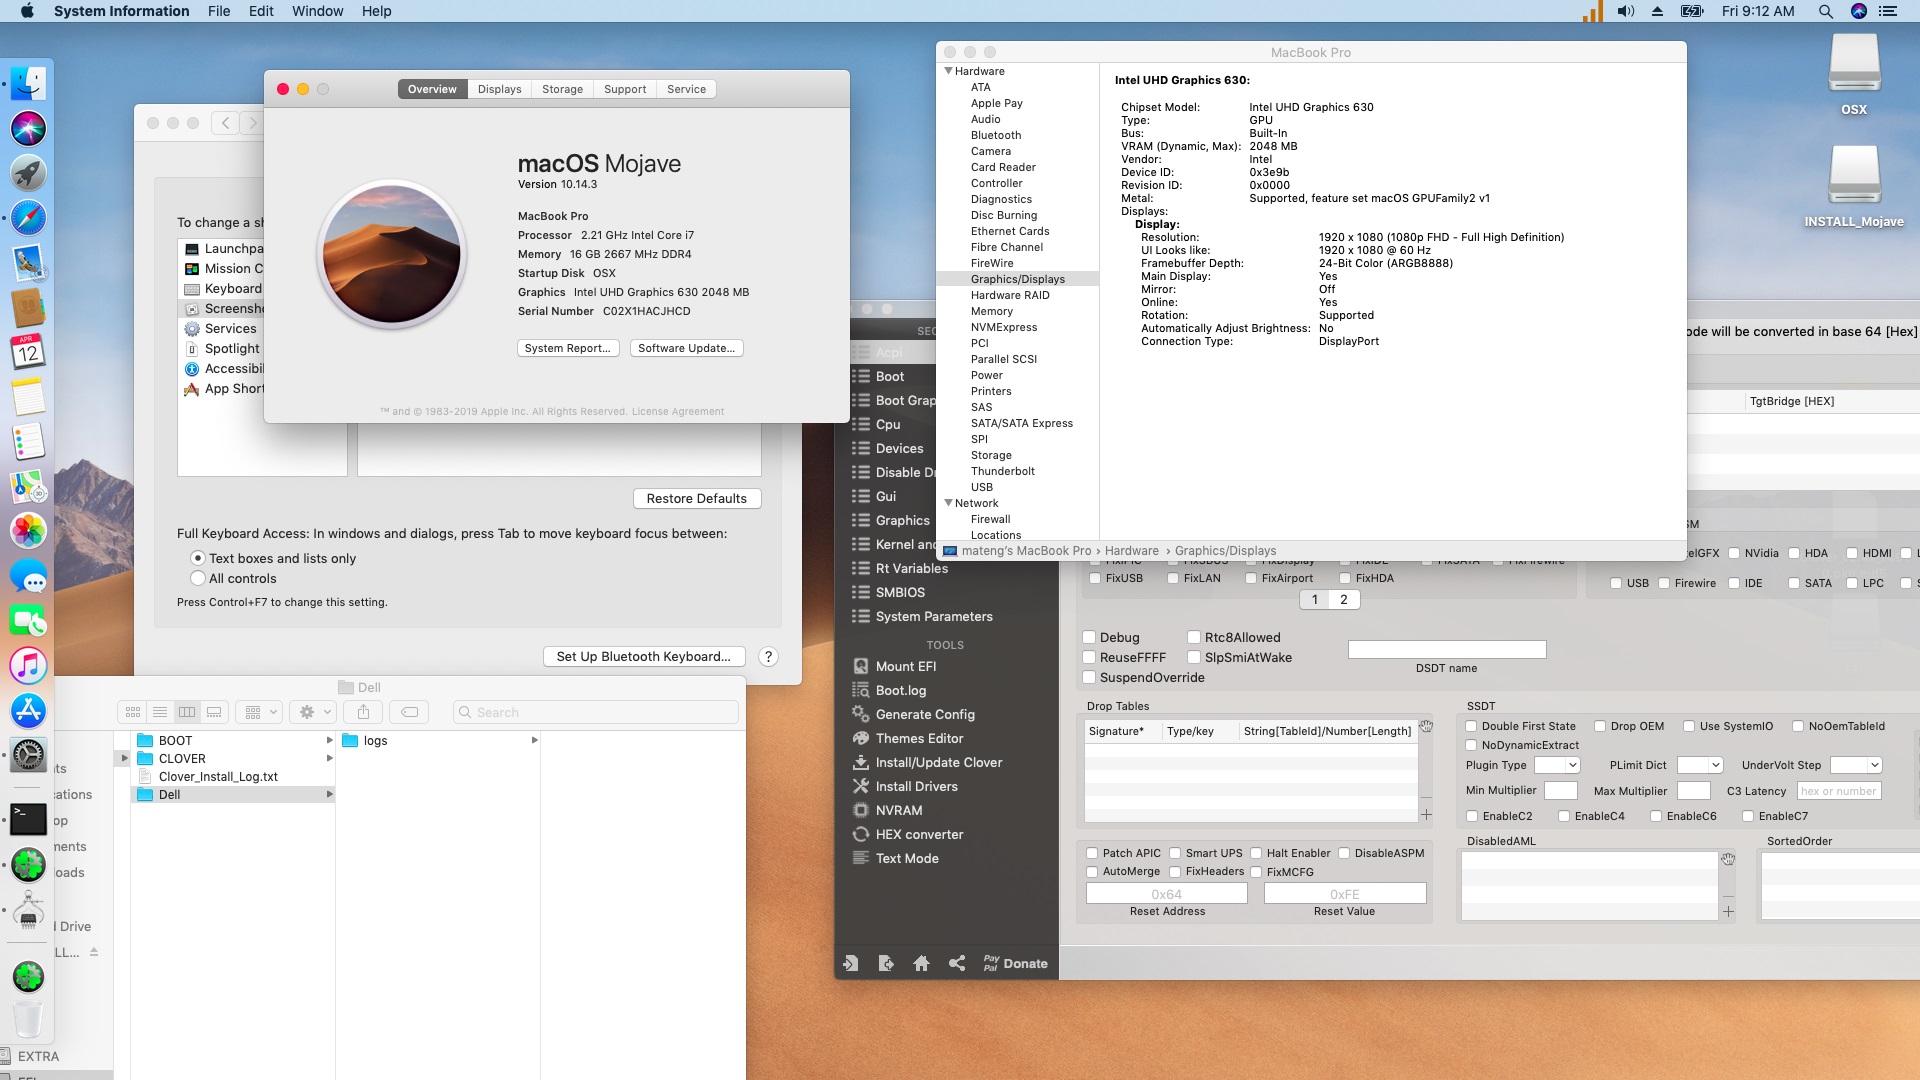1920x1080 pixels.
Task: Check the Patch APIC option
Action: tap(1092, 853)
